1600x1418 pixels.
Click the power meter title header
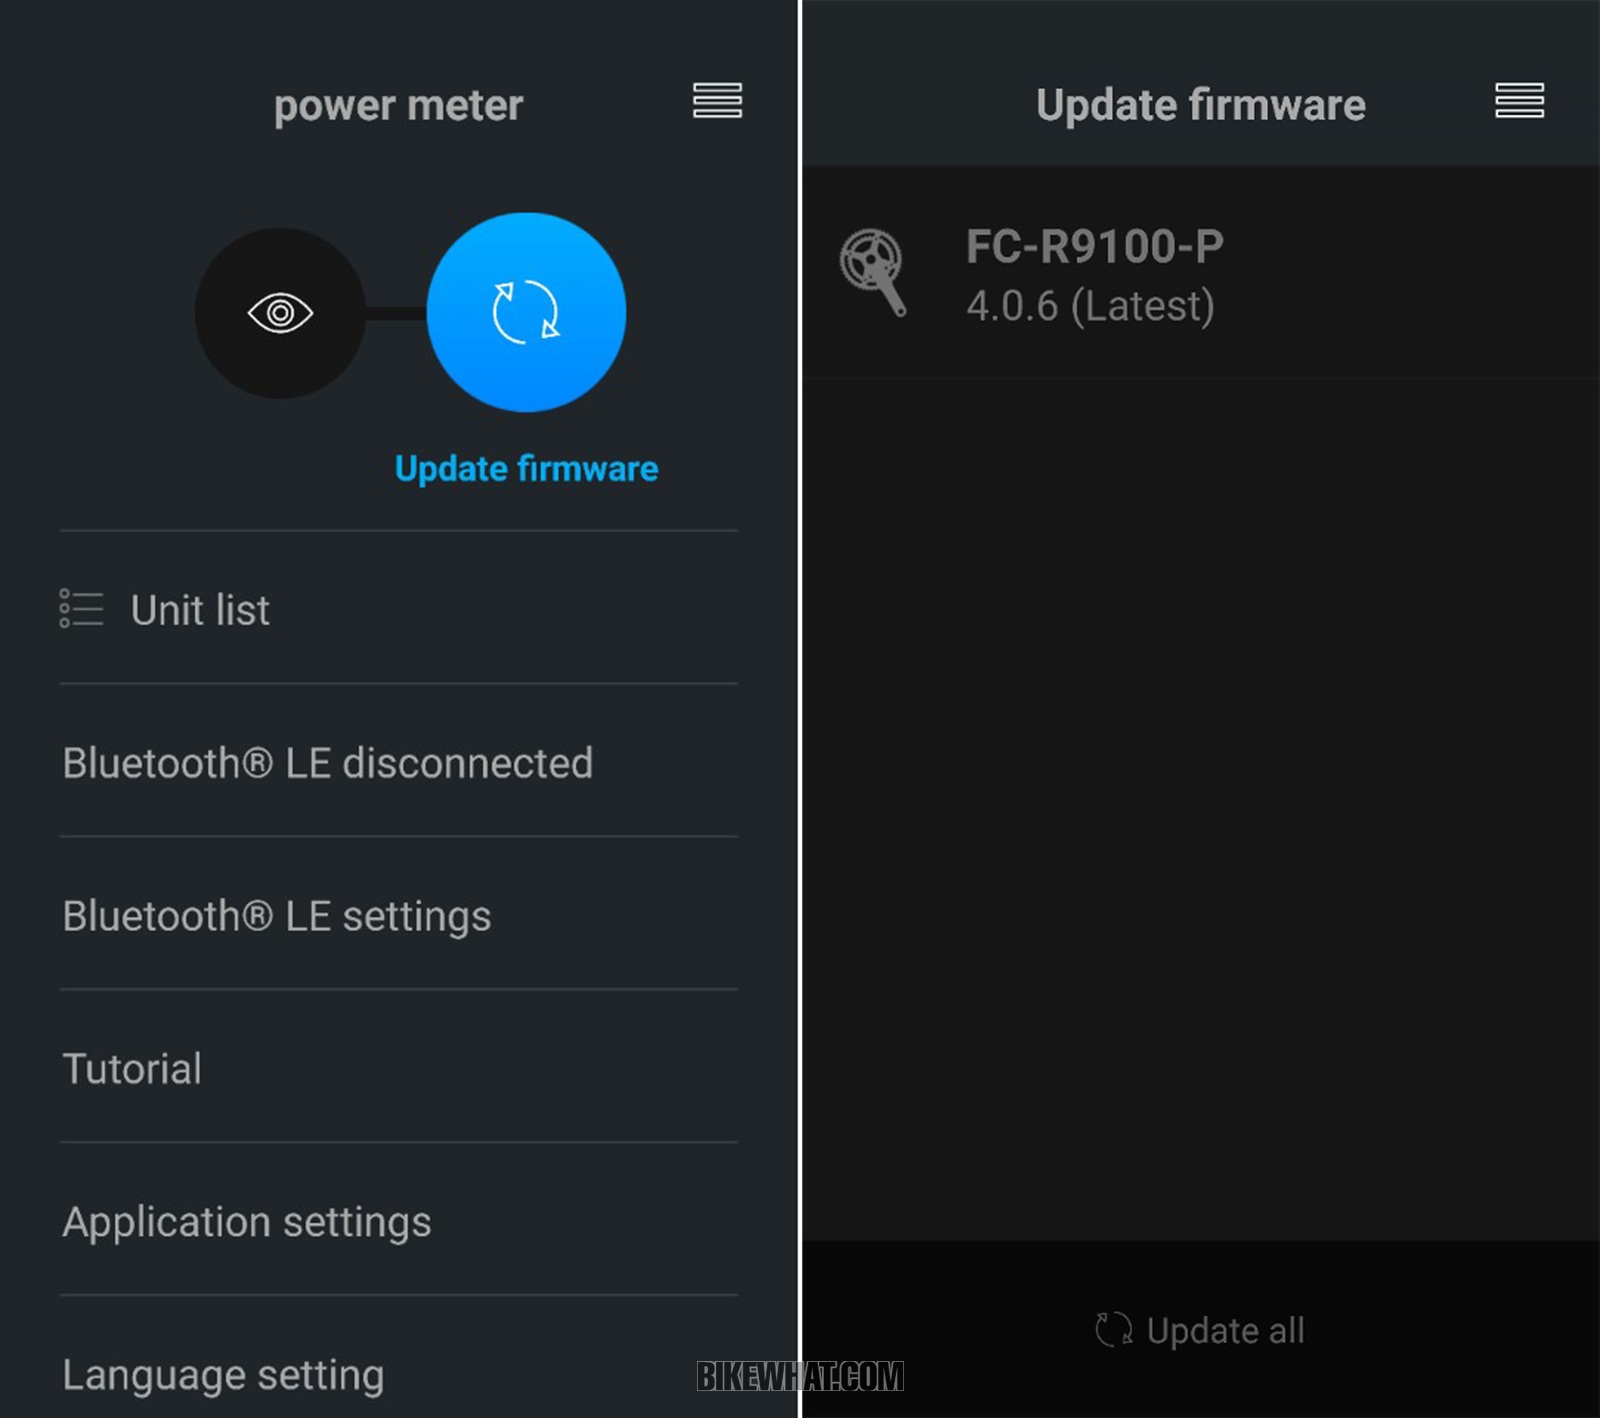coord(398,105)
